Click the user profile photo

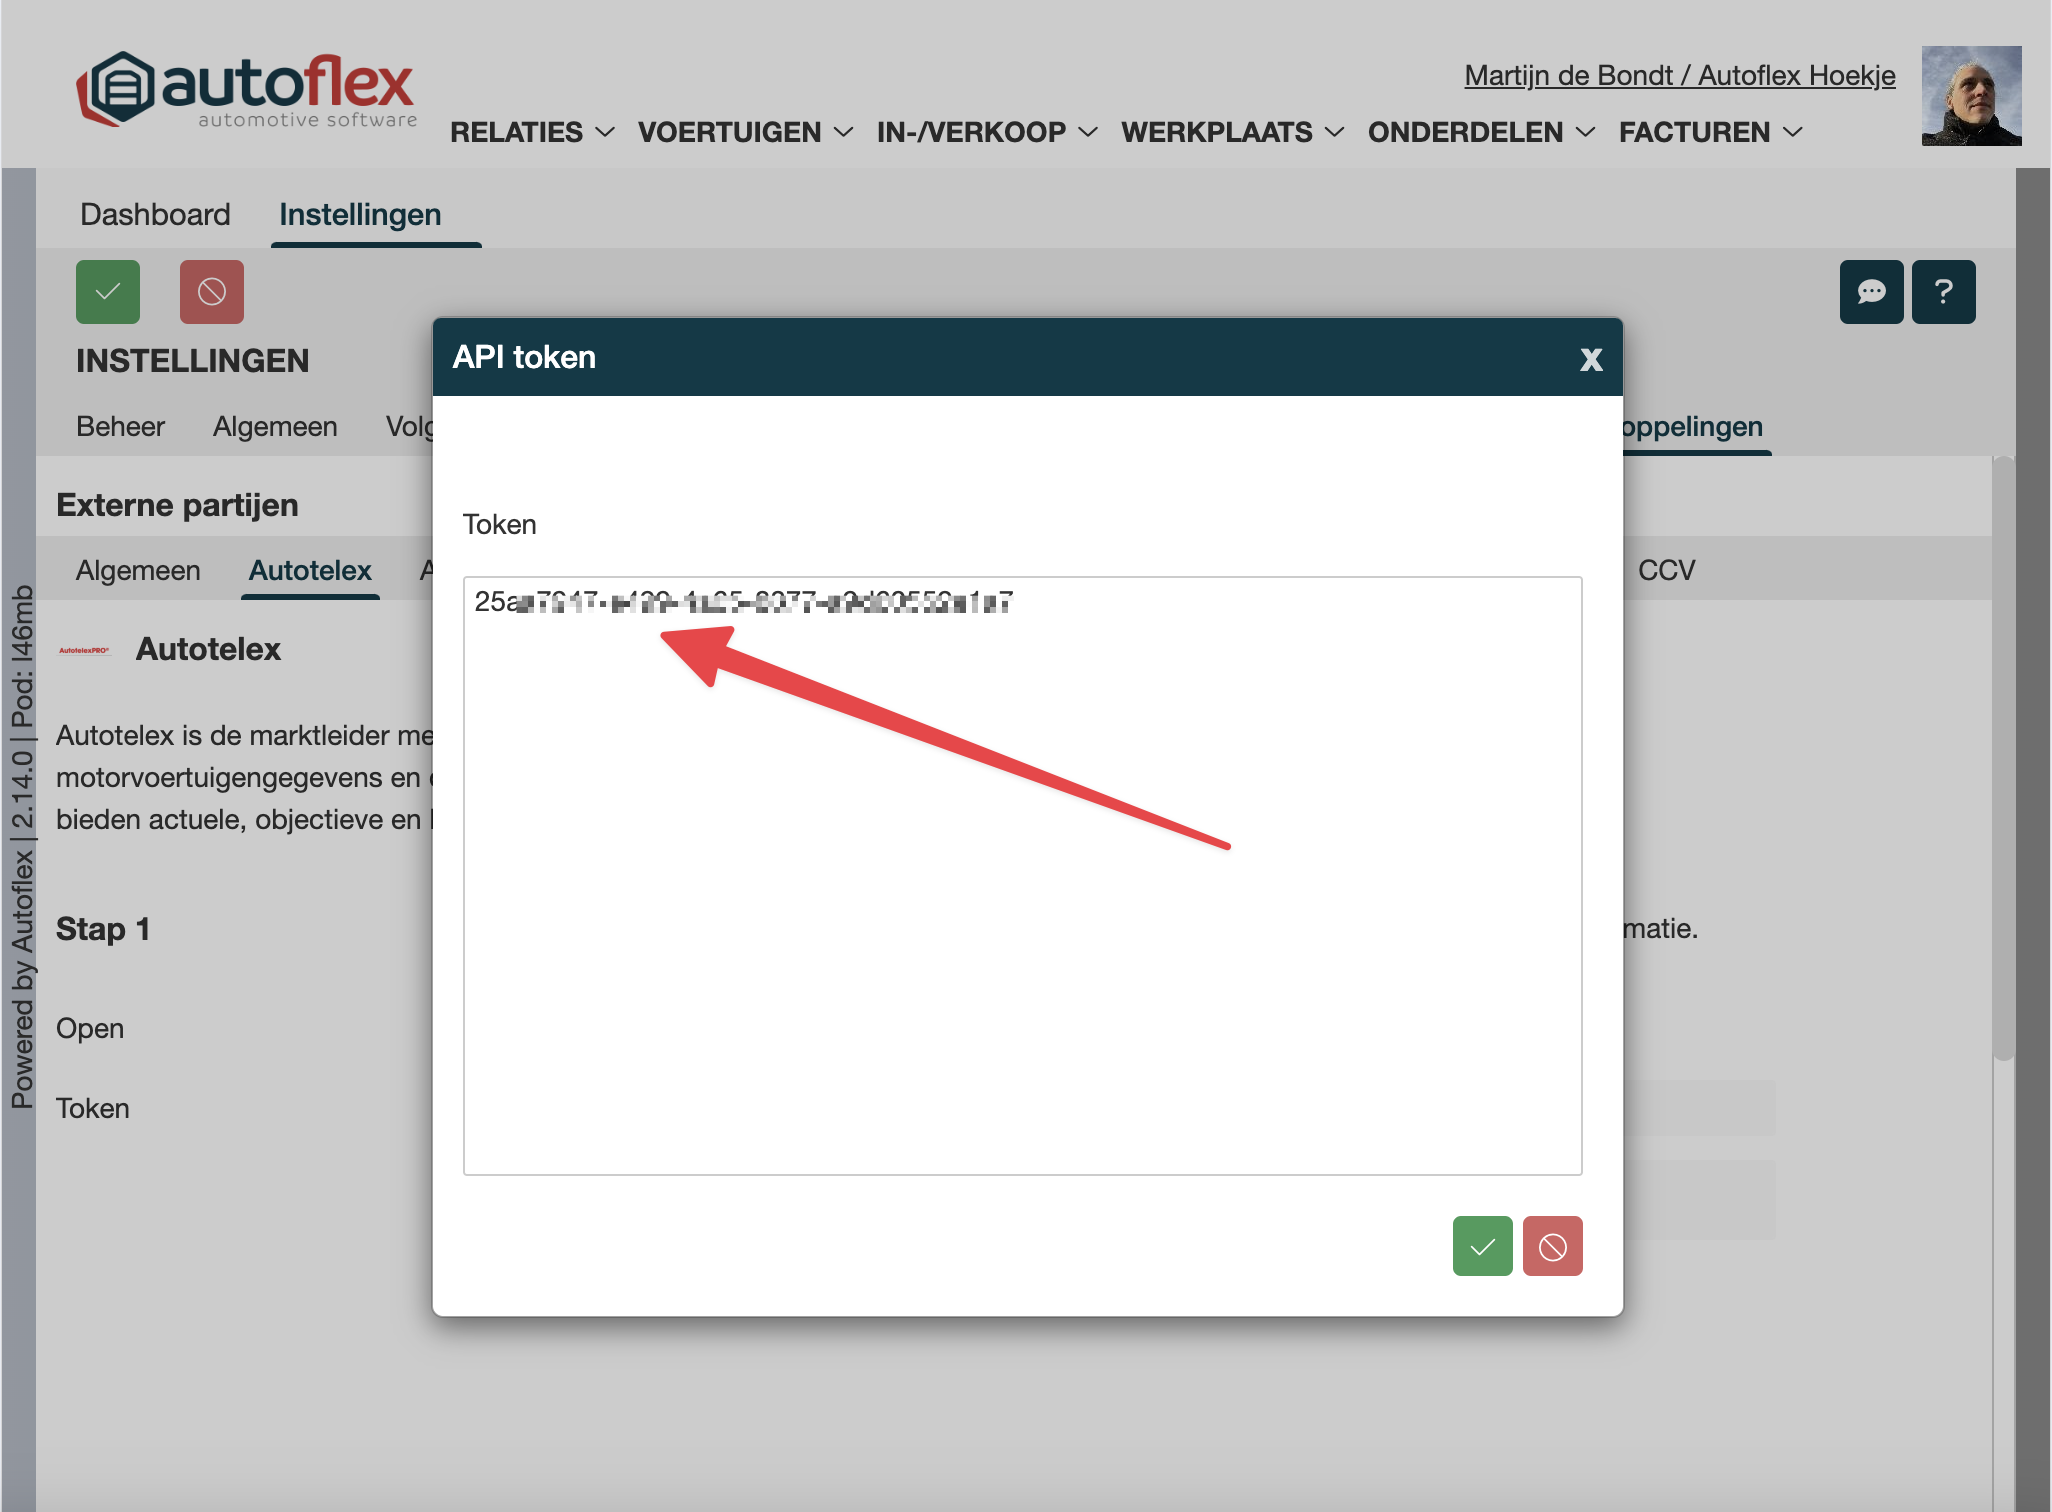1971,96
